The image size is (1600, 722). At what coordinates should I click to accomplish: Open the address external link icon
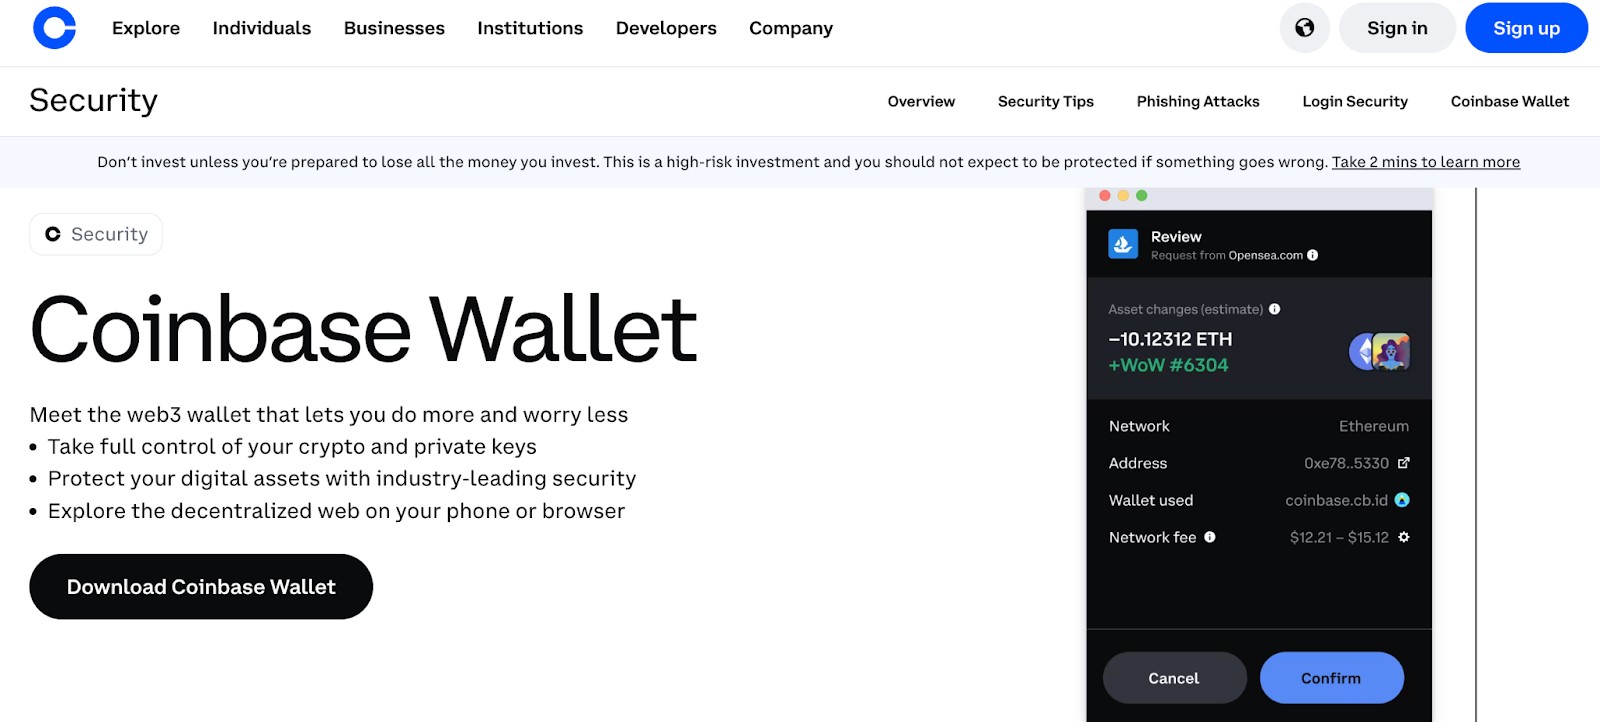[x=1404, y=463]
